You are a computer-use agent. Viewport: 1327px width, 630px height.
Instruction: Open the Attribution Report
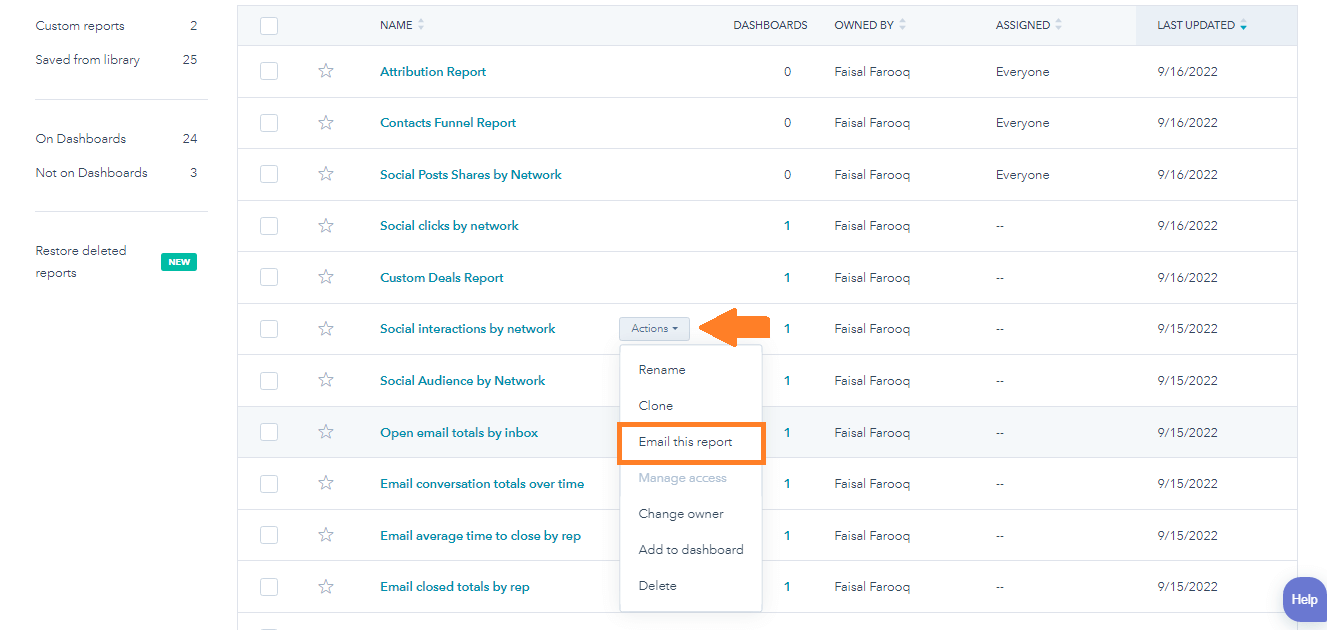point(432,71)
